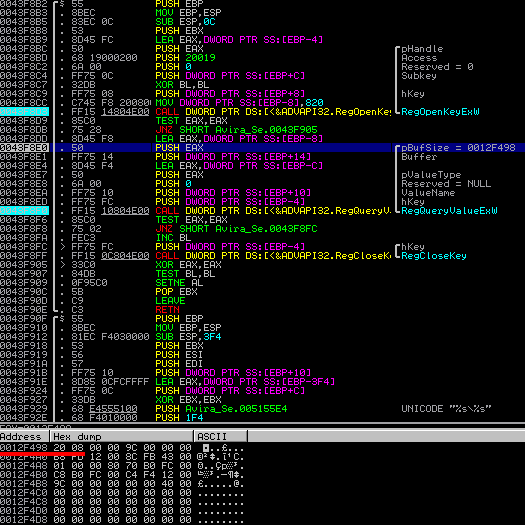The image size is (525, 525).
Task: Select PUSH Avira_Se.005155E4 instruction
Action: [x=221, y=409]
